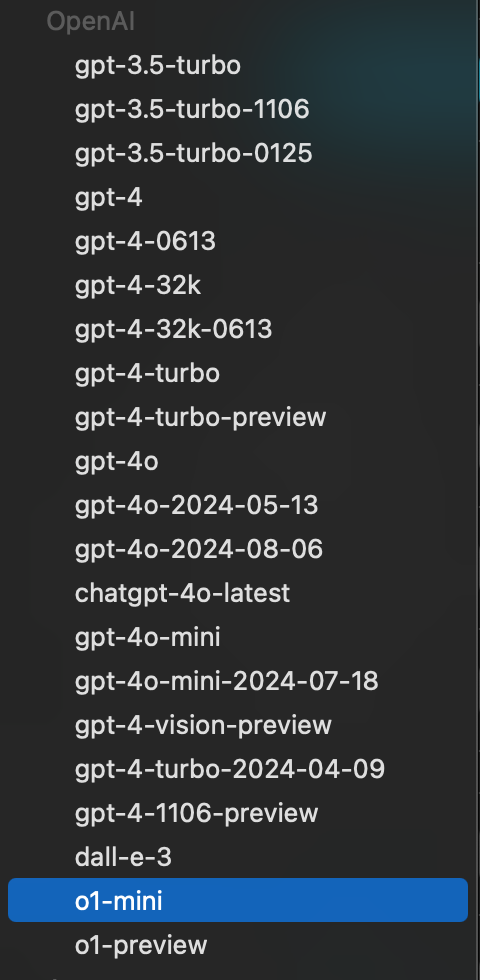Pick gpt-4-vision-preview model
The image size is (480, 980).
pos(238,725)
